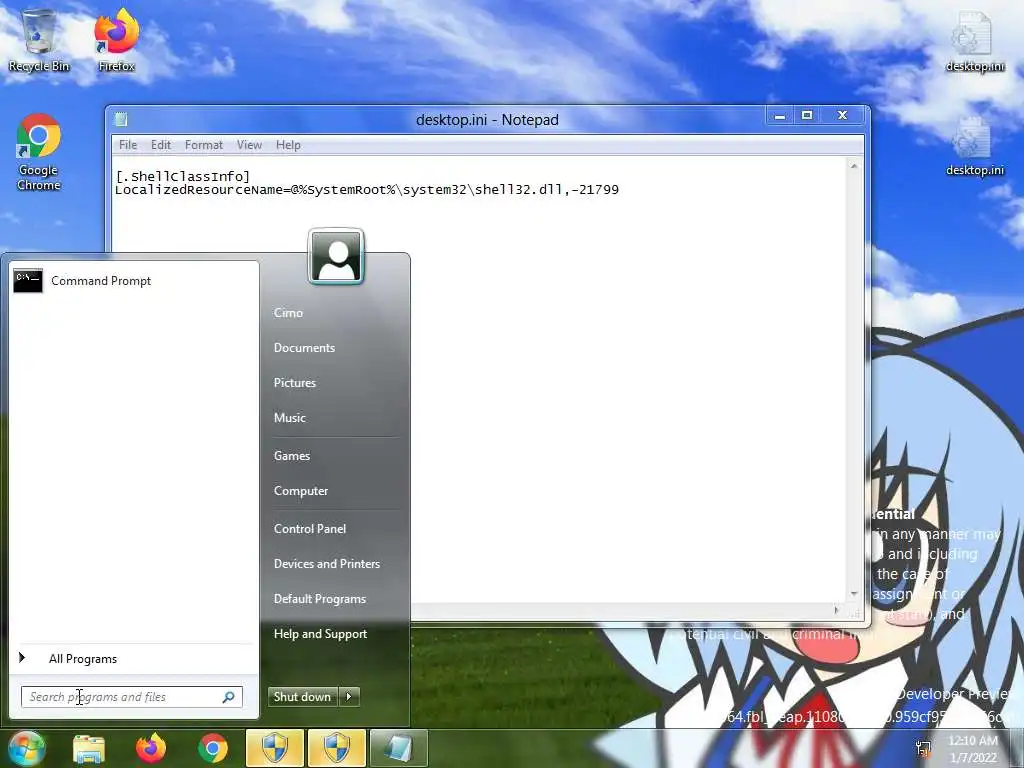Open the Format menu in Notepad
Screen dimensions: 1024x768
pyautogui.click(x=204, y=145)
